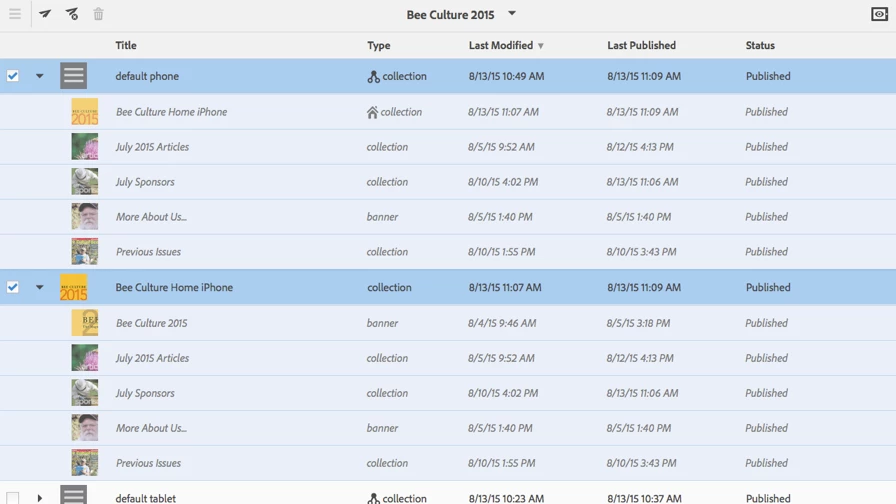Click the Published status of default tablet

pos(768,498)
